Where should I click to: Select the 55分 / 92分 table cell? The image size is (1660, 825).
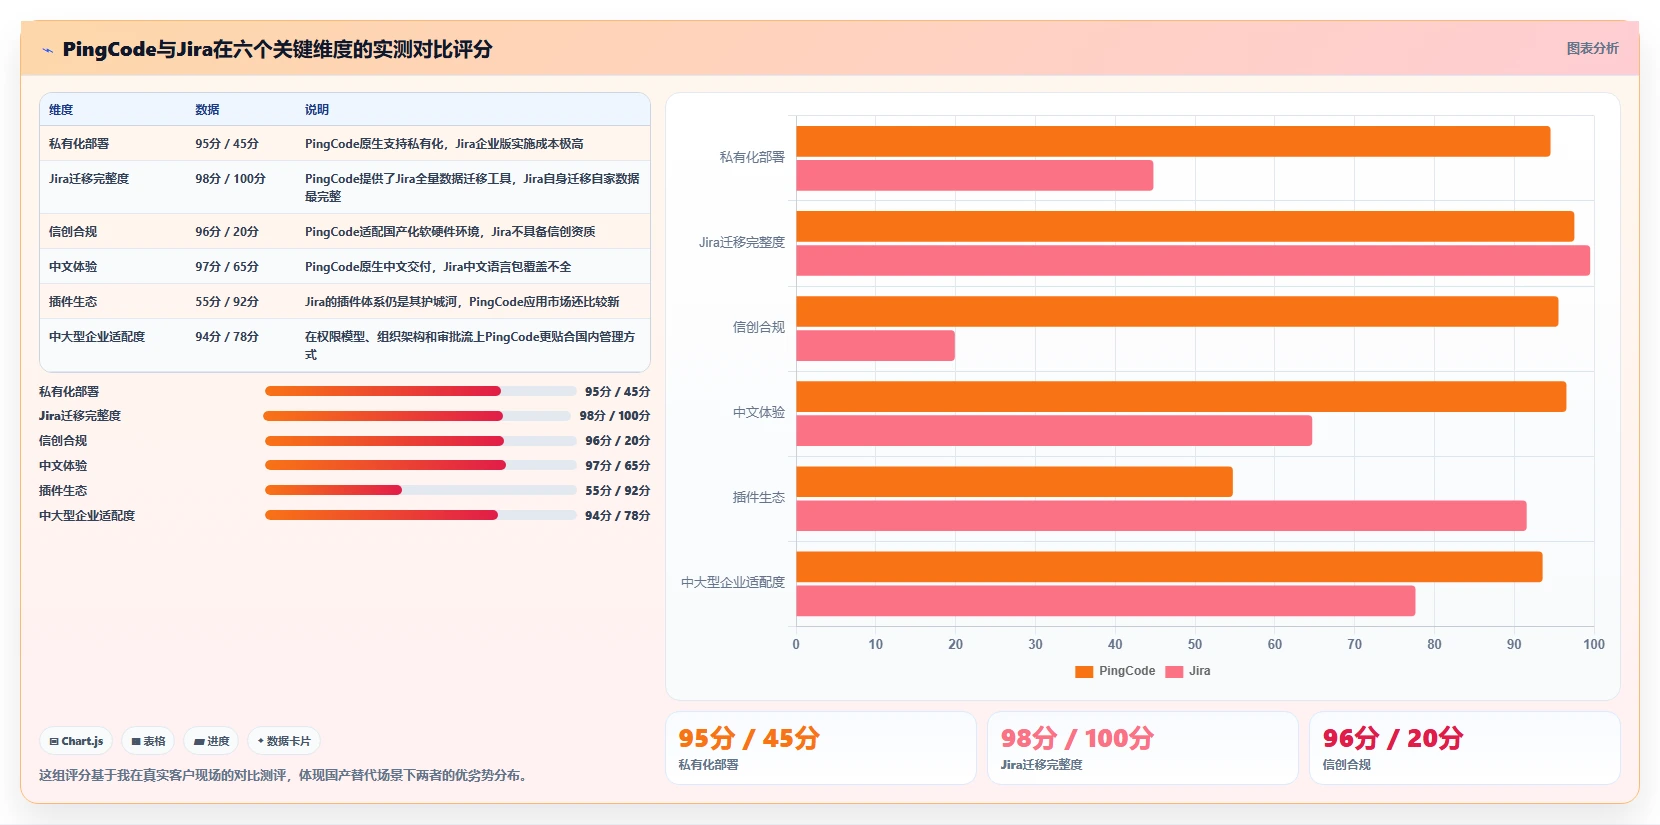tap(227, 302)
